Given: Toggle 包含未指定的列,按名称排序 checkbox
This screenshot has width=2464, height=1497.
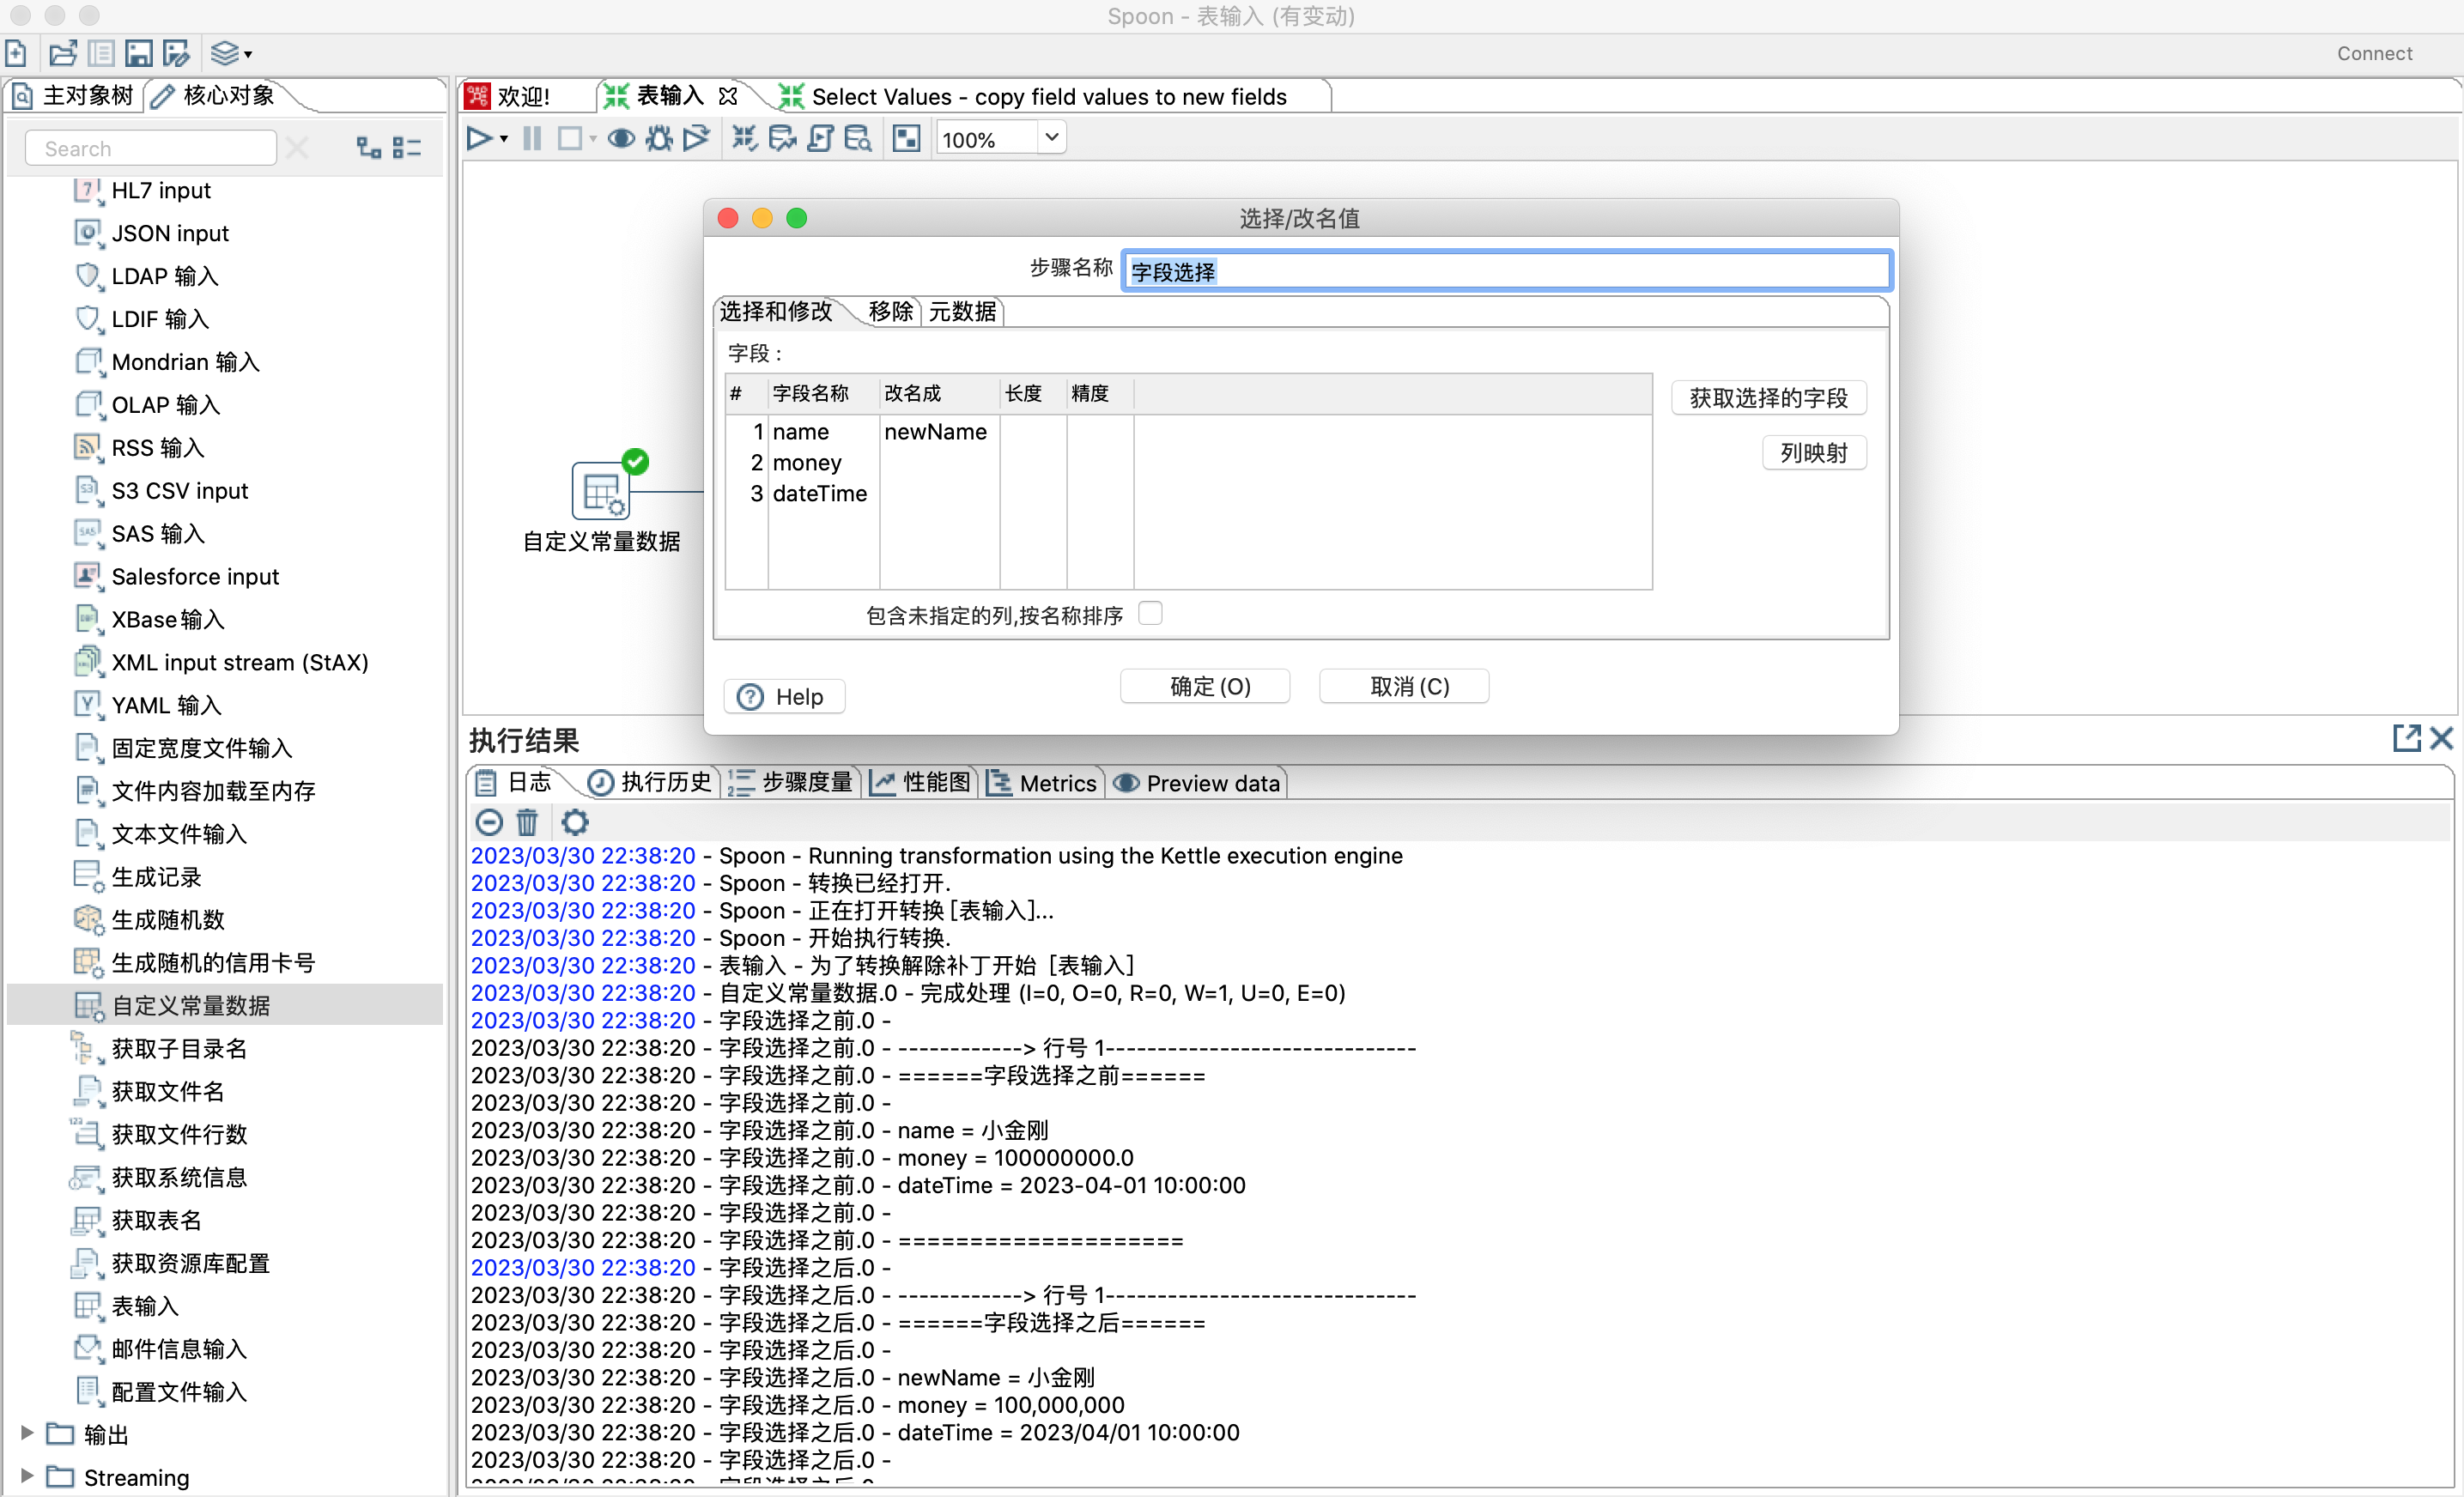Looking at the screenshot, I should click(x=1150, y=614).
